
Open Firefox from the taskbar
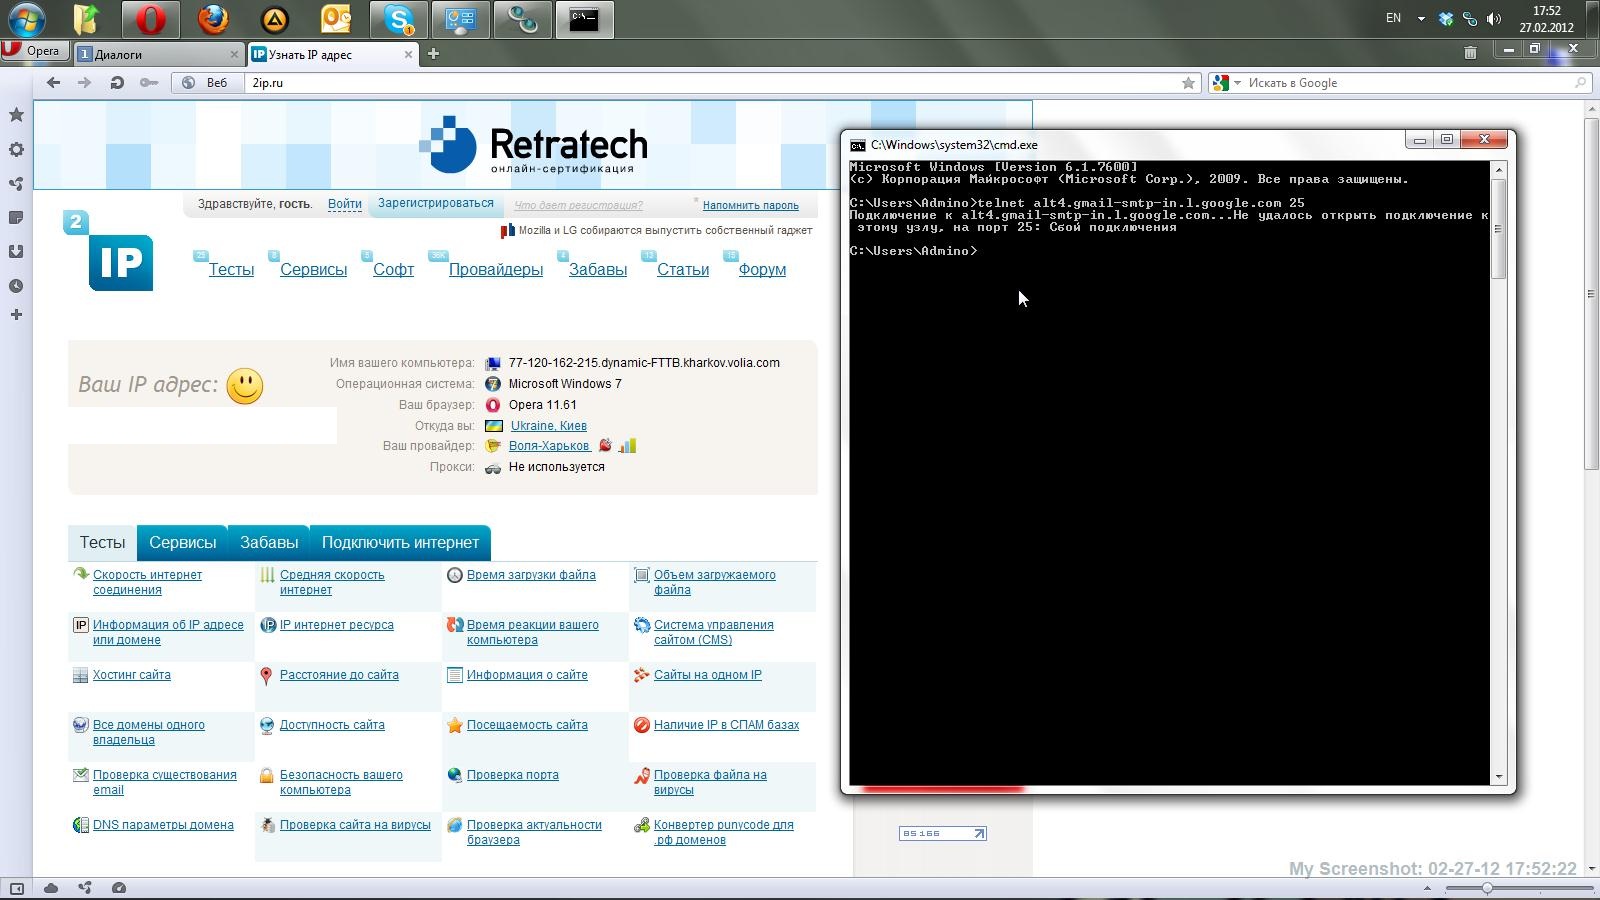(x=213, y=19)
